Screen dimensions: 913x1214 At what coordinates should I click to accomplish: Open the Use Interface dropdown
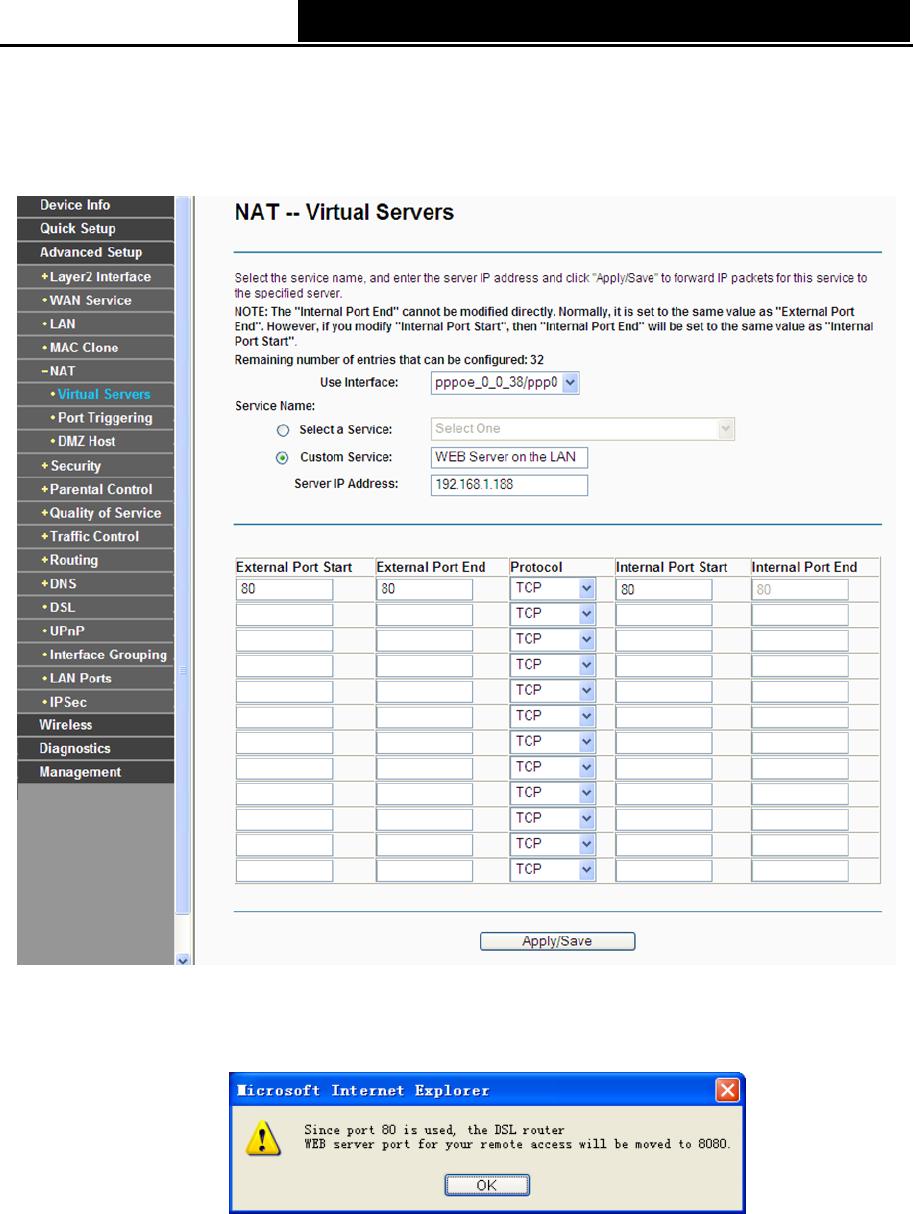pyautogui.click(x=506, y=383)
